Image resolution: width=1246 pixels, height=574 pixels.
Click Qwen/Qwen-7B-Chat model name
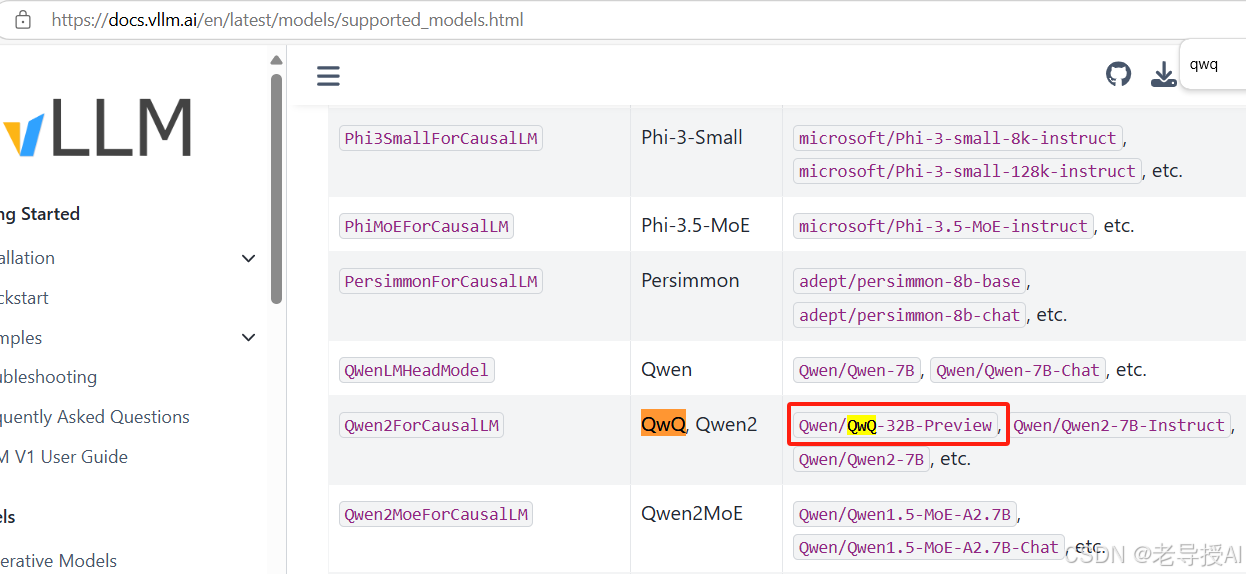click(x=1018, y=370)
